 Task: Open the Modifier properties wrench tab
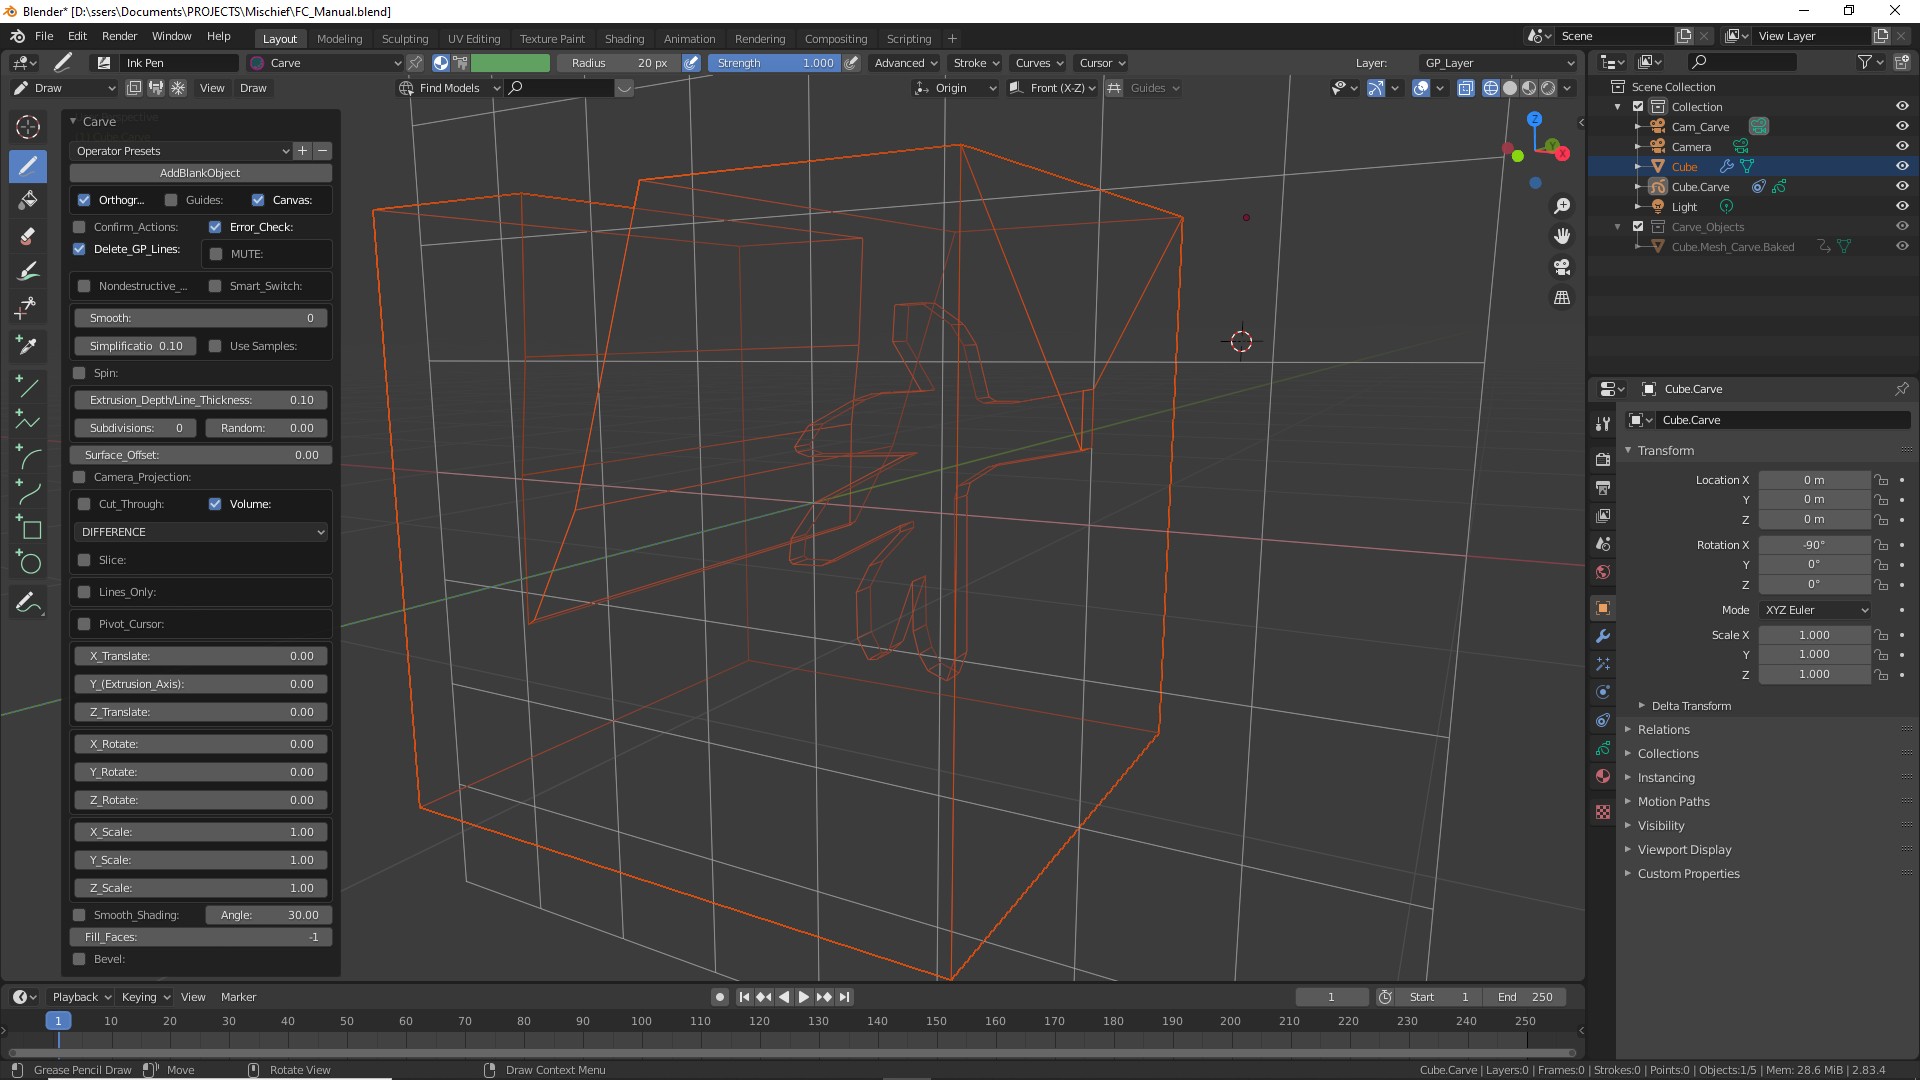tap(1603, 636)
